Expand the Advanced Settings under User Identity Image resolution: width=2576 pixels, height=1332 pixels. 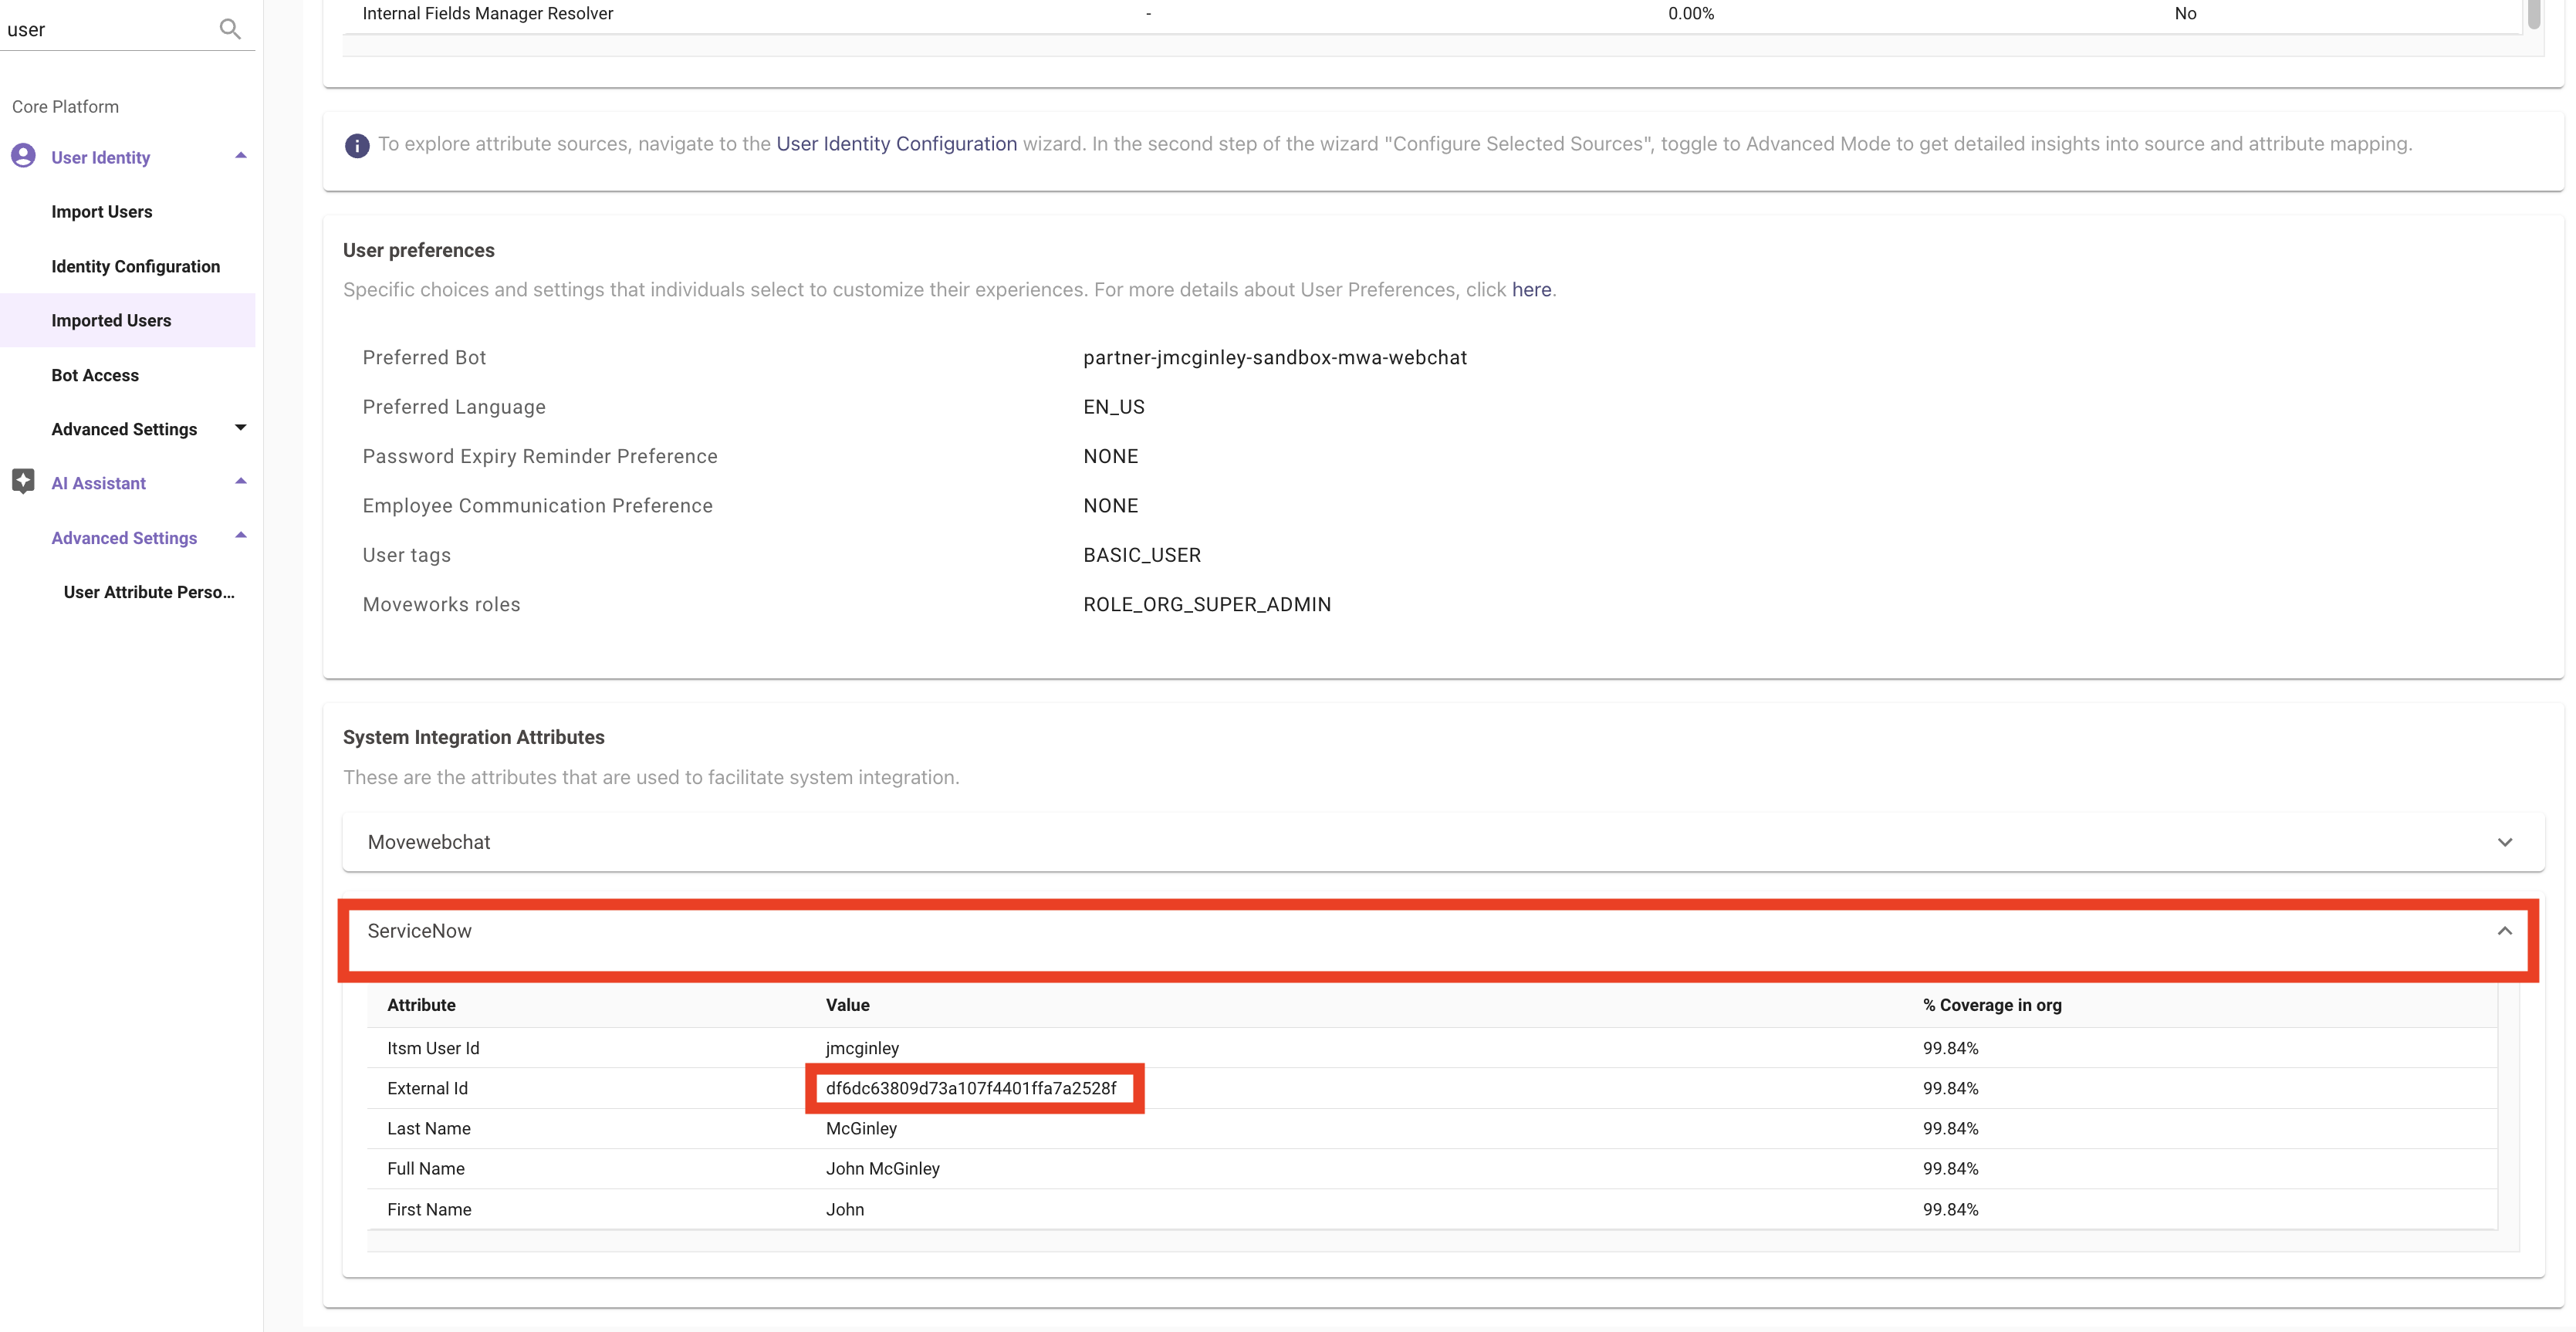click(x=240, y=428)
